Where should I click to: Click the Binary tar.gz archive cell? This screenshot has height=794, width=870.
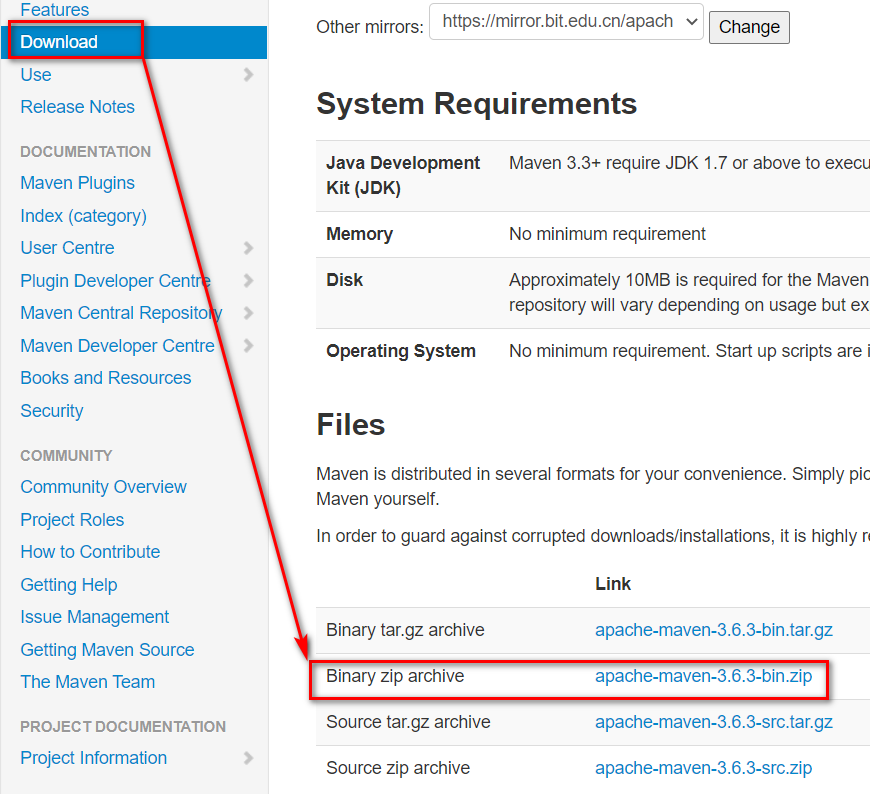[x=405, y=630]
